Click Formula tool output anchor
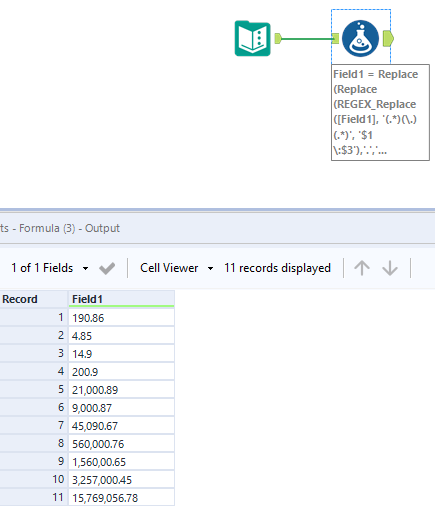This screenshot has width=437, height=511. (388, 39)
